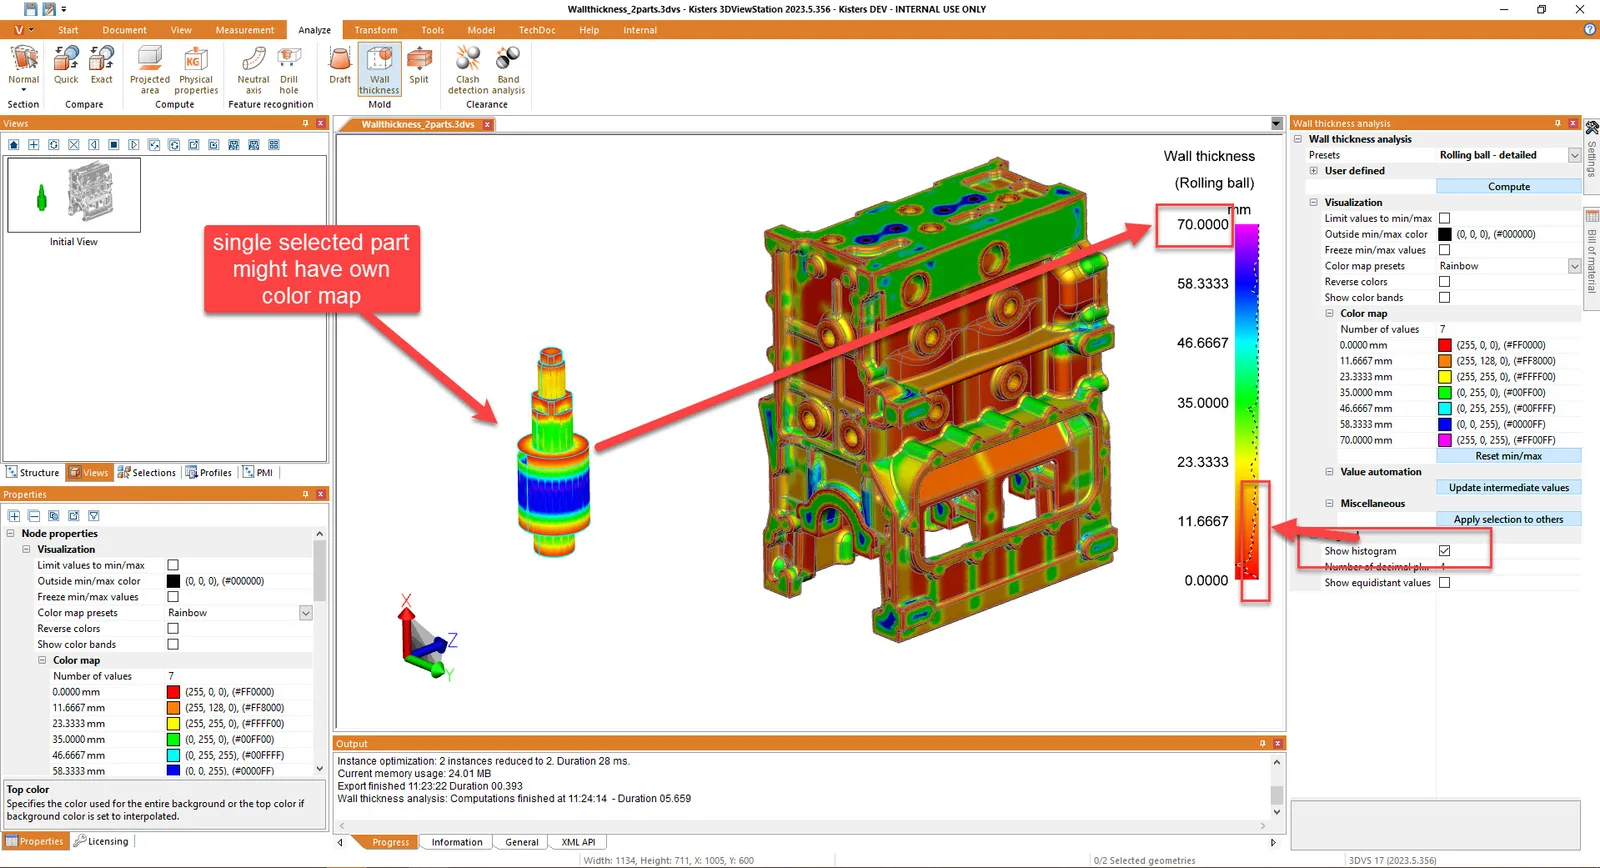Select the Wall thickness tool

tap(380, 70)
